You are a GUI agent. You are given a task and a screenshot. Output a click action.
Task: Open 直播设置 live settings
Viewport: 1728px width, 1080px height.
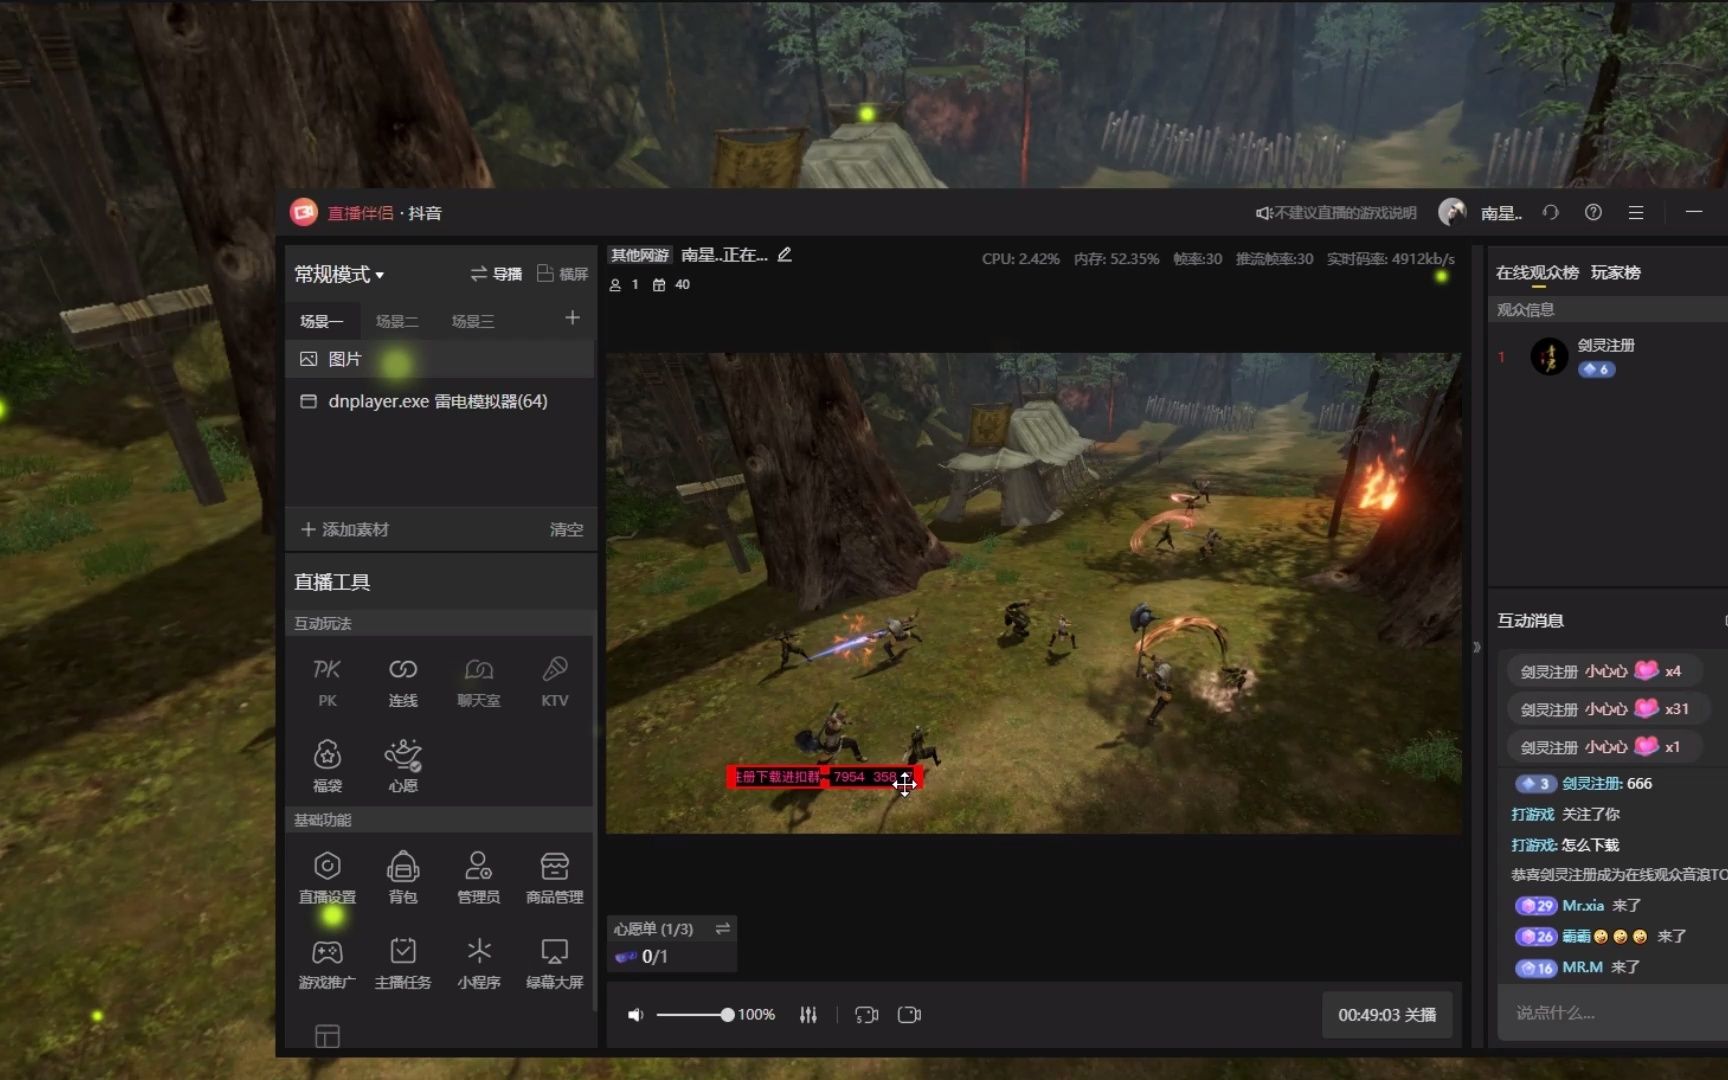tap(327, 878)
